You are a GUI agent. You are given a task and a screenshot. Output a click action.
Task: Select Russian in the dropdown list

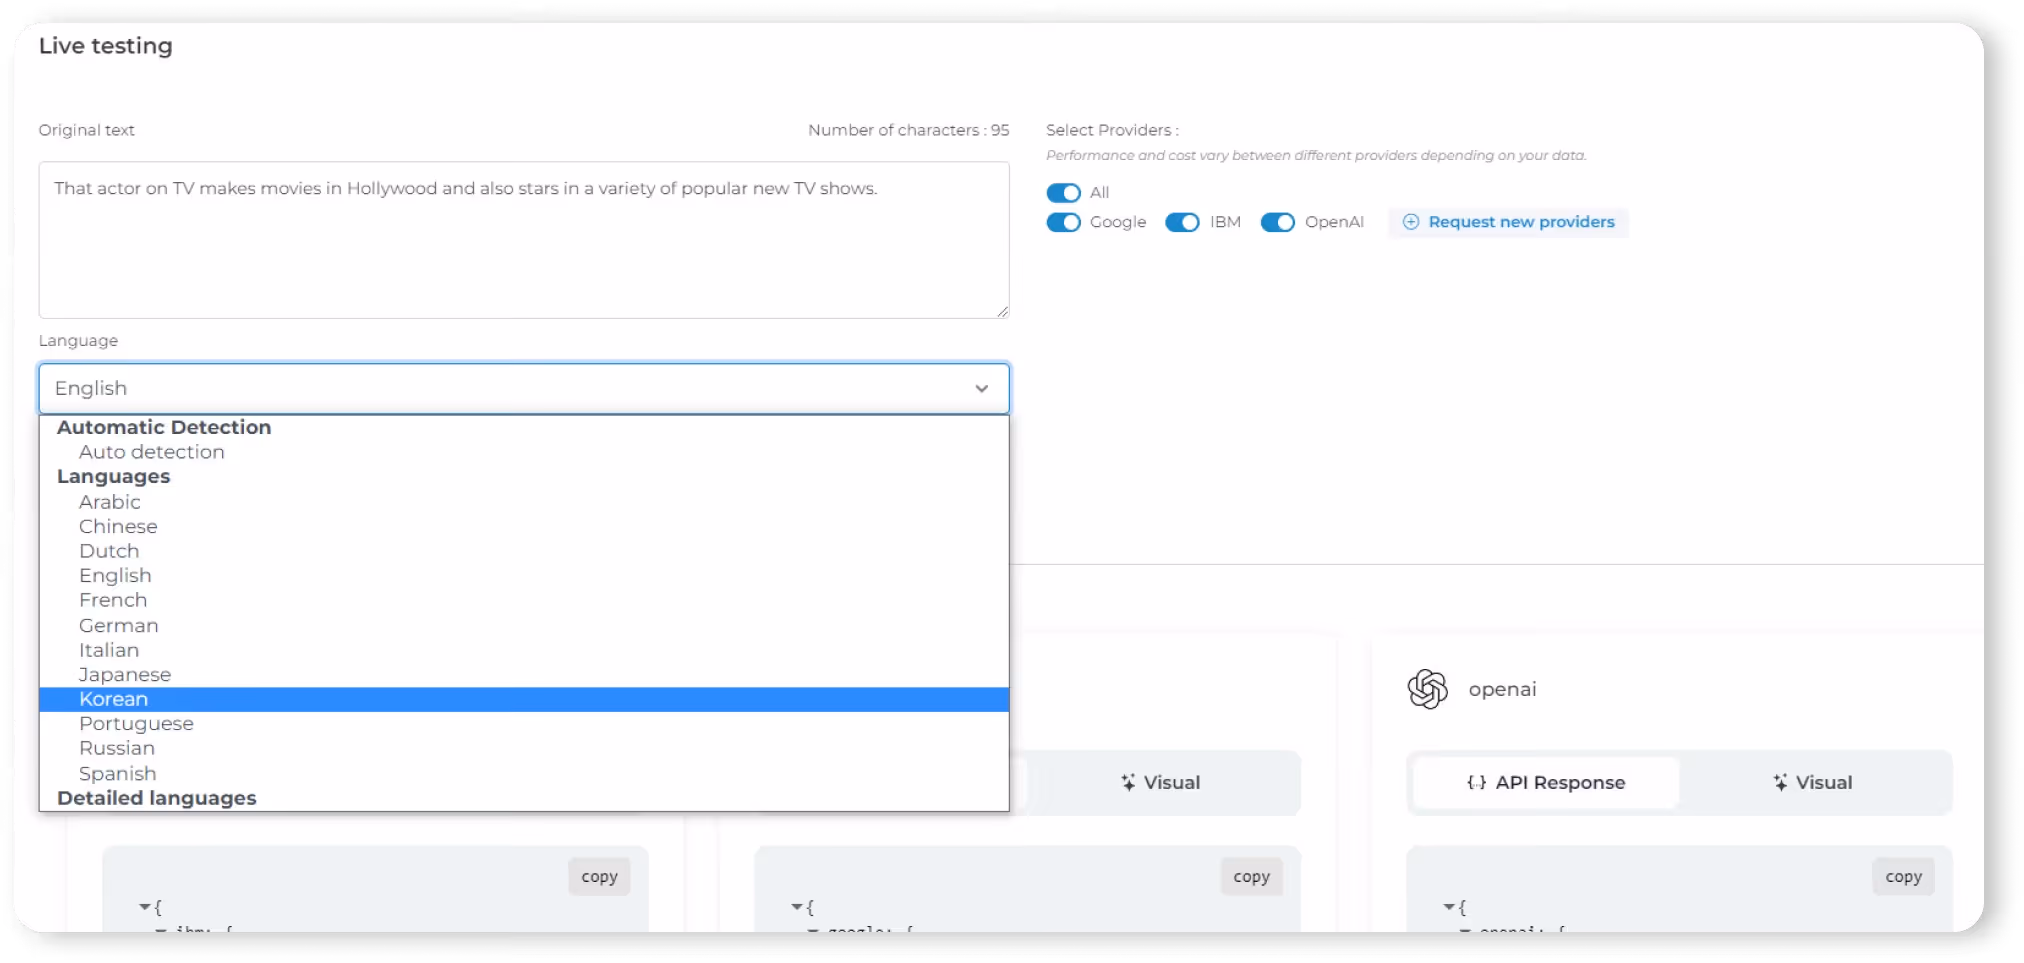click(x=524, y=748)
